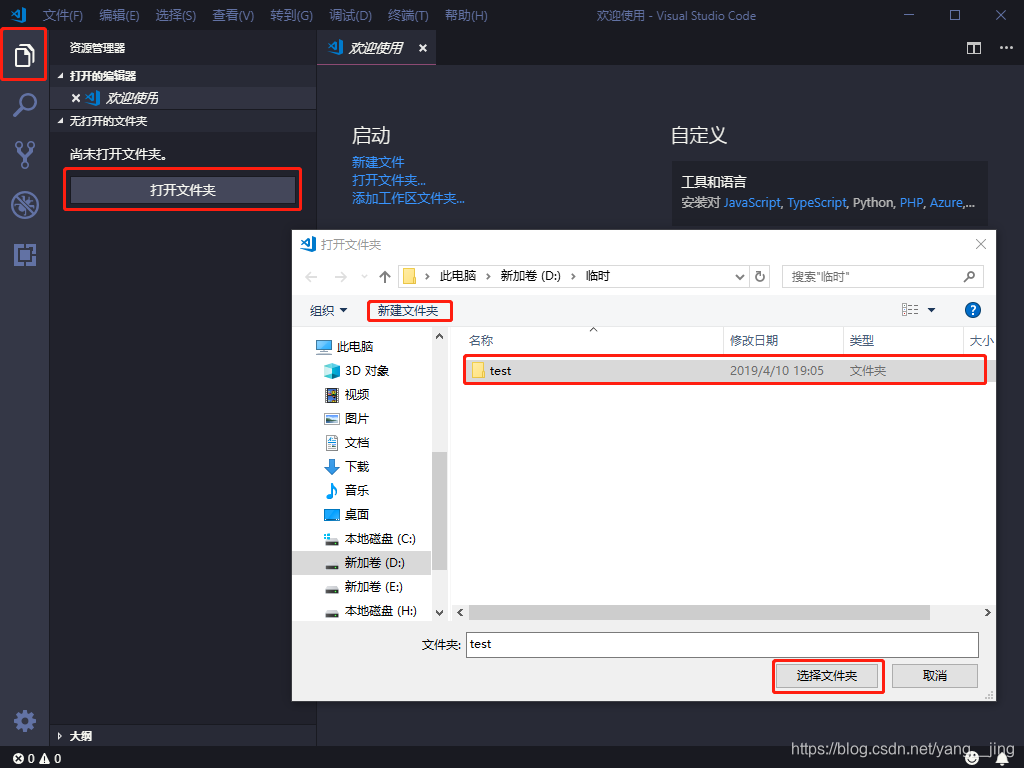
Task: Go back in the folder dialog
Action: pyautogui.click(x=312, y=277)
